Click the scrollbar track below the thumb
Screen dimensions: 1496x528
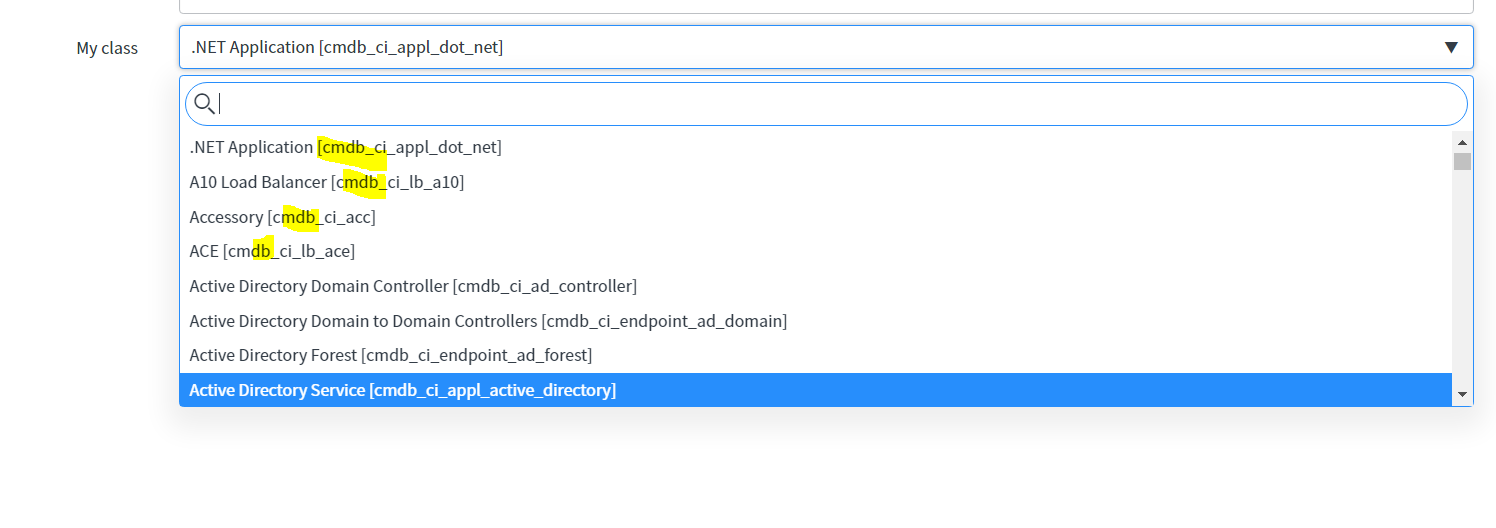click(1462, 278)
